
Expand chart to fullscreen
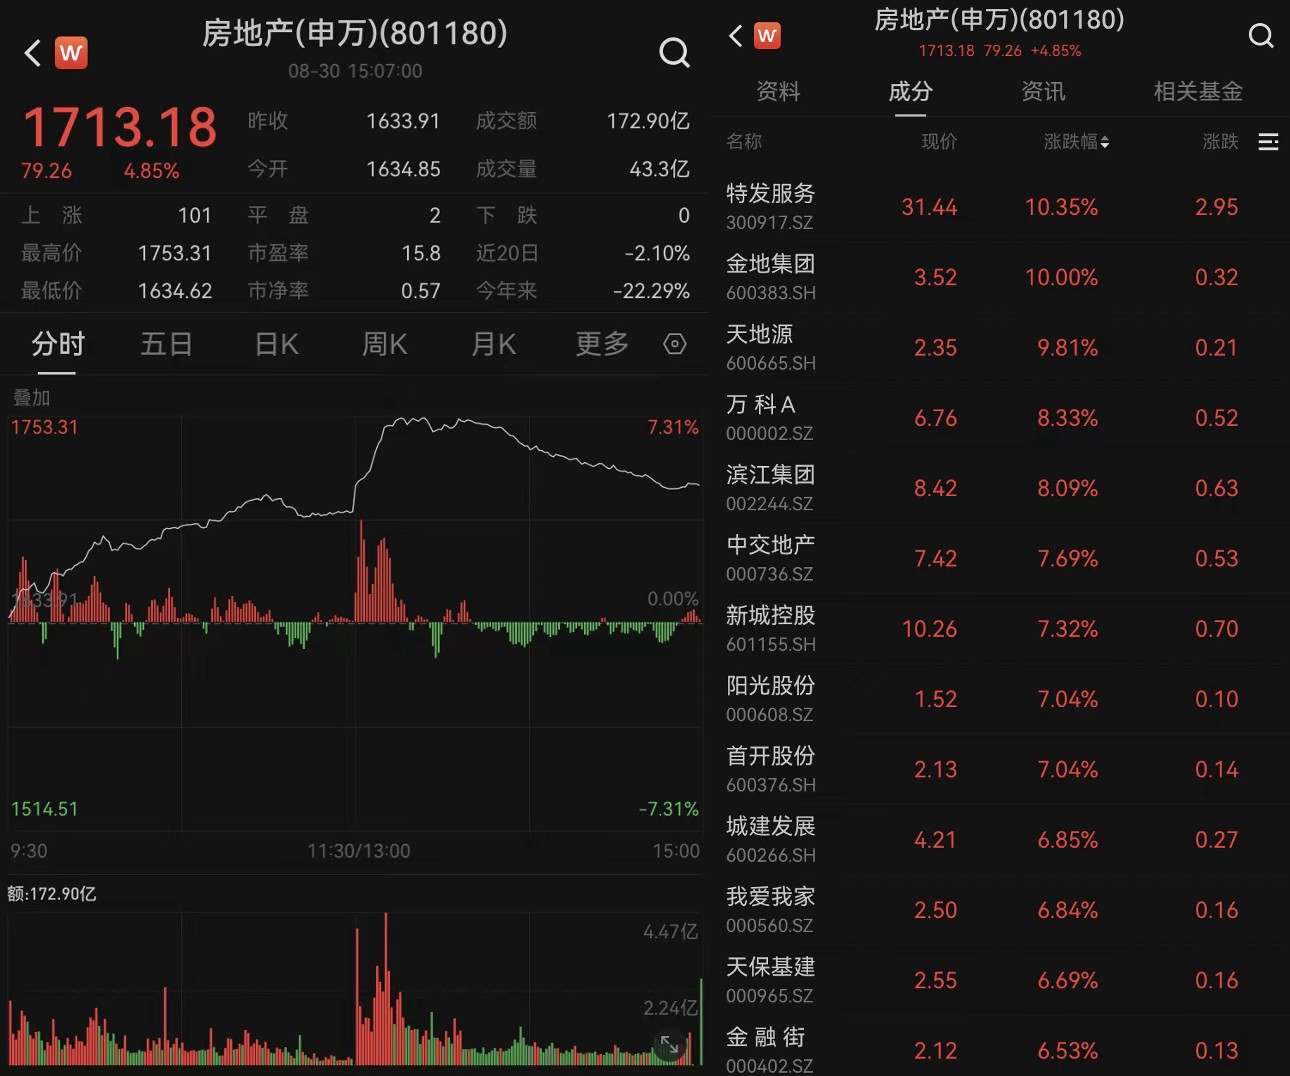tap(669, 1045)
